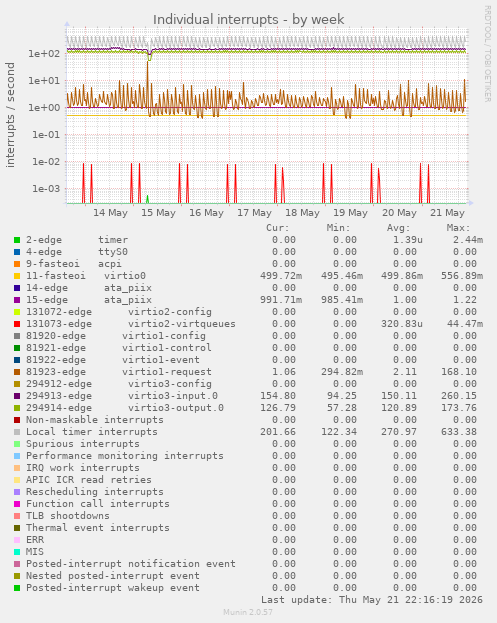Image resolution: width=497 pixels, height=623 pixels.
Task: Click the Last update timestamp text
Action: click(371, 600)
